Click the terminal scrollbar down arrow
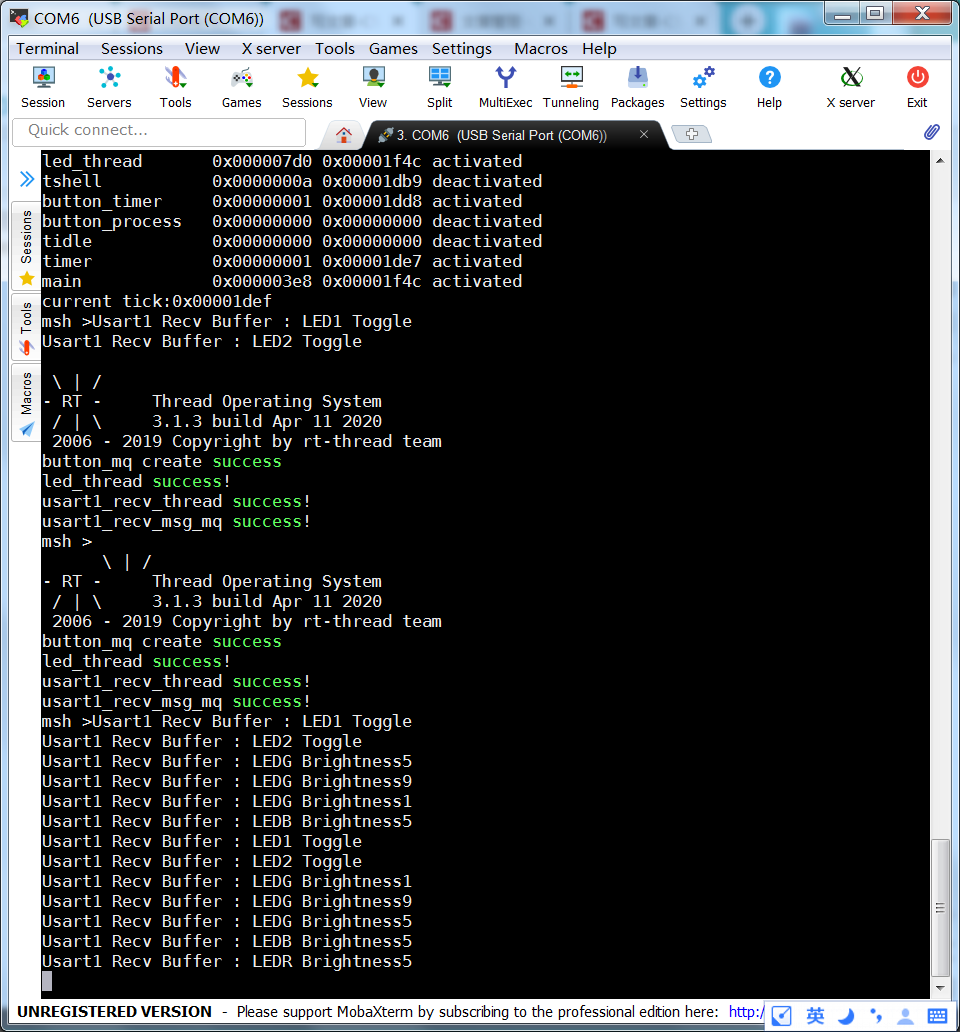This screenshot has width=960, height=1032. click(x=940, y=988)
